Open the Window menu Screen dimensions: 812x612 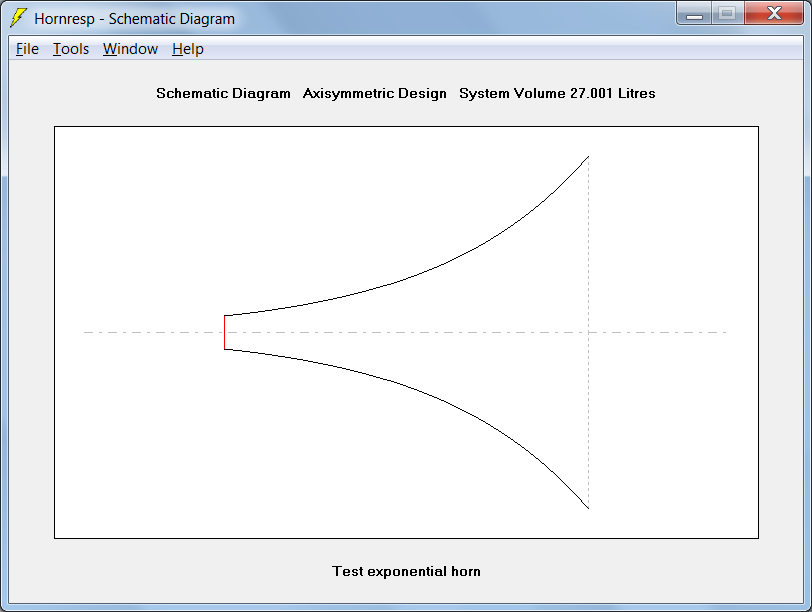tap(130, 49)
